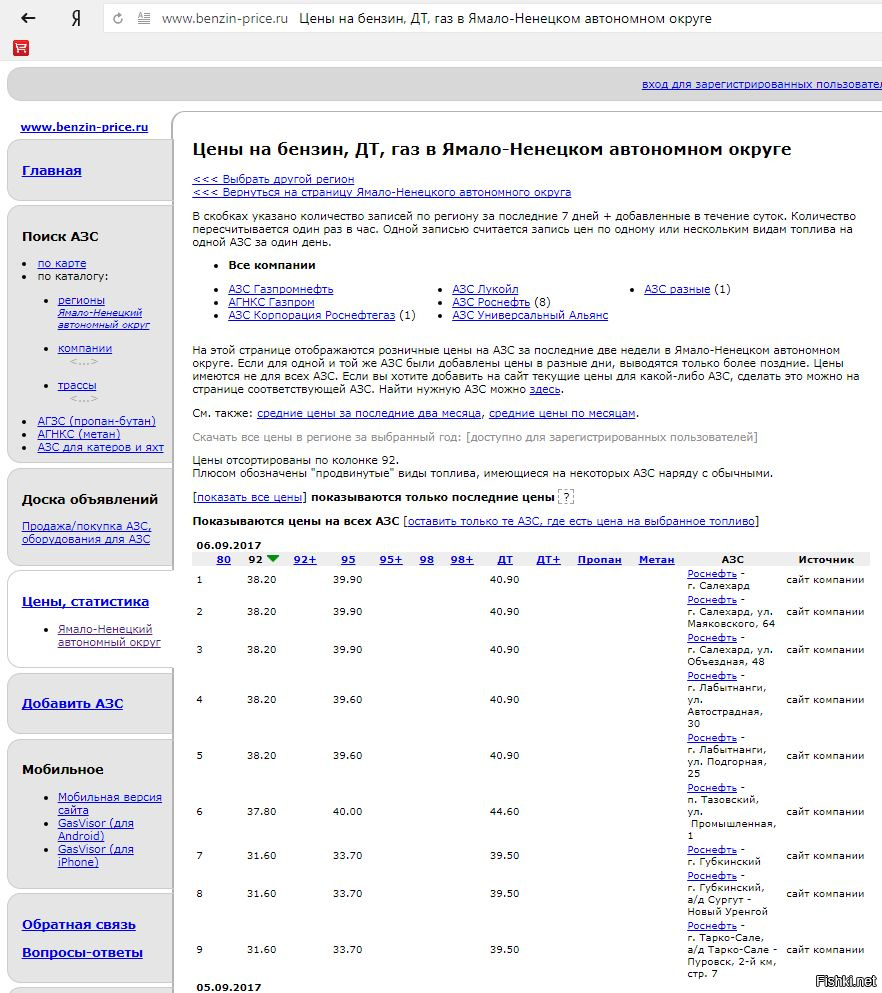Open the Продажа/покупка АЗС ads link
Viewport: 882px width, 993px height.
point(87,533)
